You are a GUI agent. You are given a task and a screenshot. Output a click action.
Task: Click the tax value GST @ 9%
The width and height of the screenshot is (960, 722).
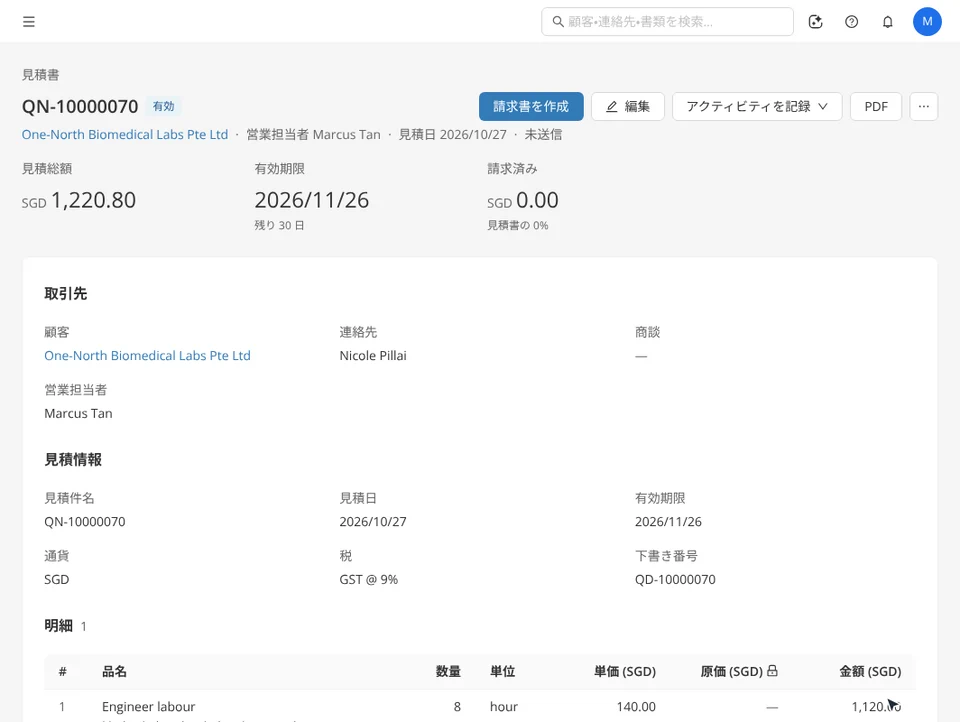369,579
